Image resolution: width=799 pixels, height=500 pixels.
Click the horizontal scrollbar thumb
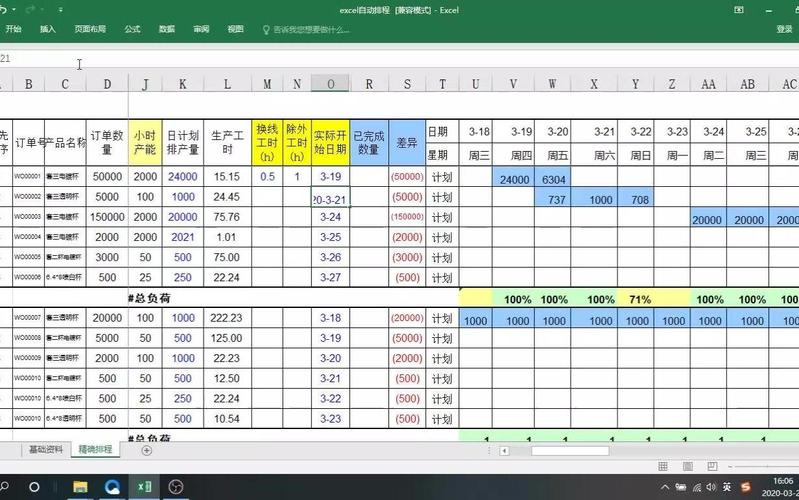point(570,451)
